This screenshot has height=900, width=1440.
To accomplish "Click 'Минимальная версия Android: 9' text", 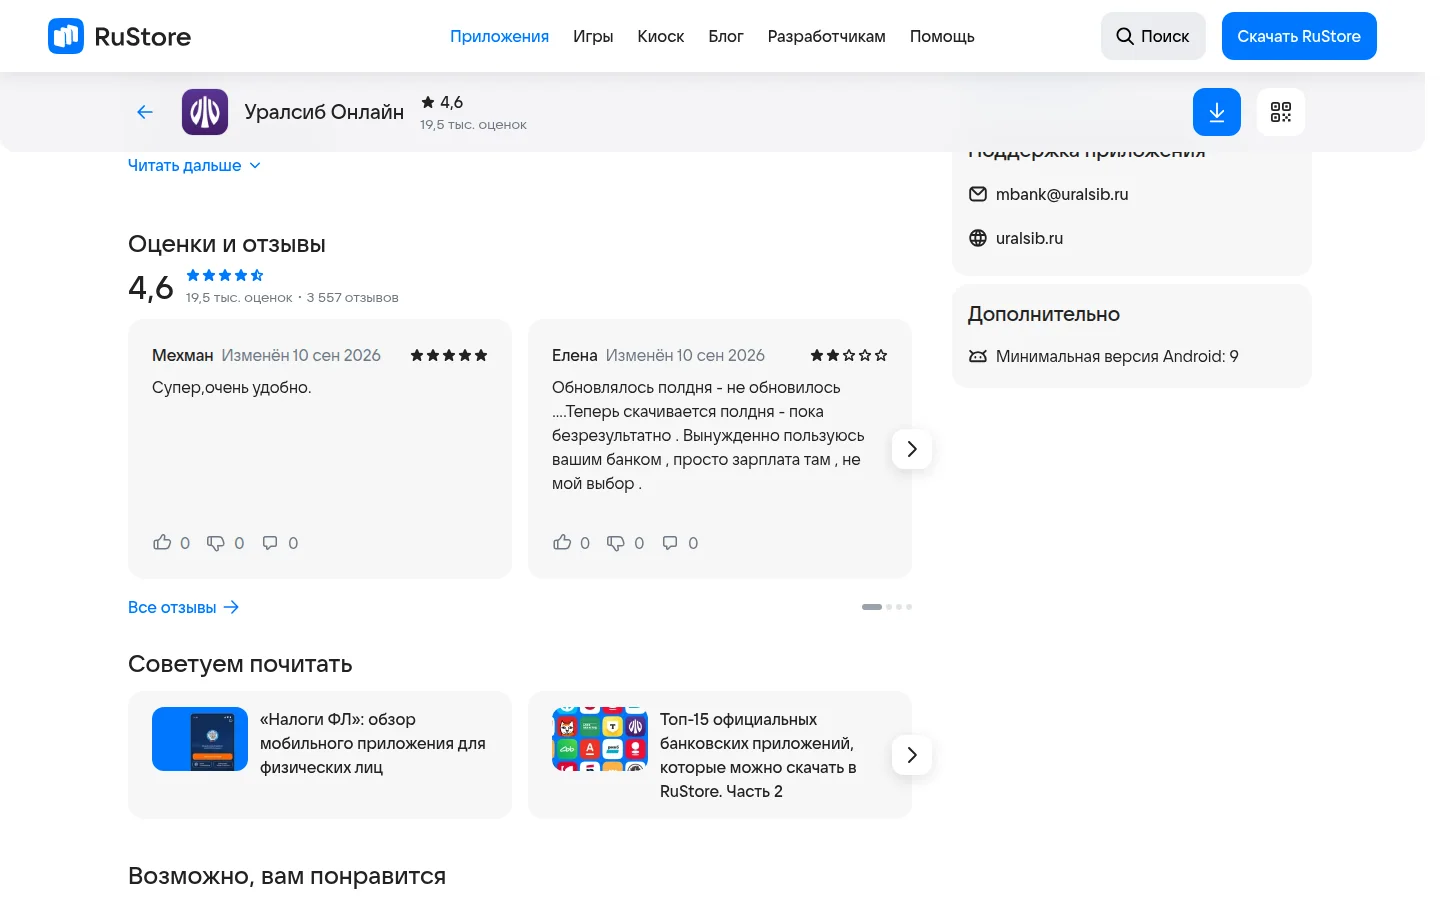I will (x=1117, y=356).
